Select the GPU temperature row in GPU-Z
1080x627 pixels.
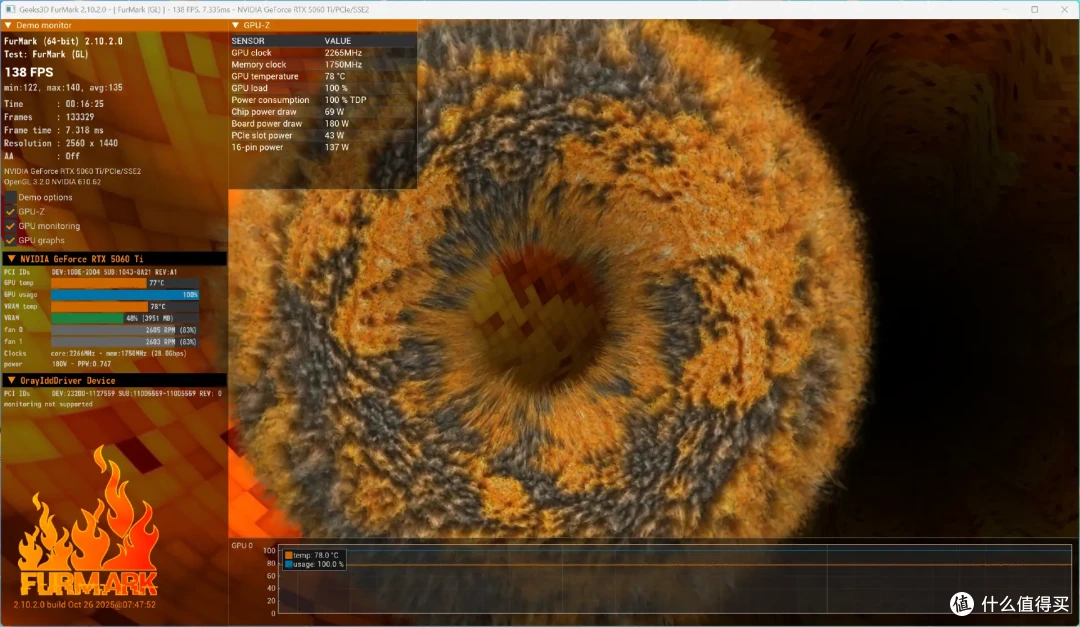[x=322, y=76]
